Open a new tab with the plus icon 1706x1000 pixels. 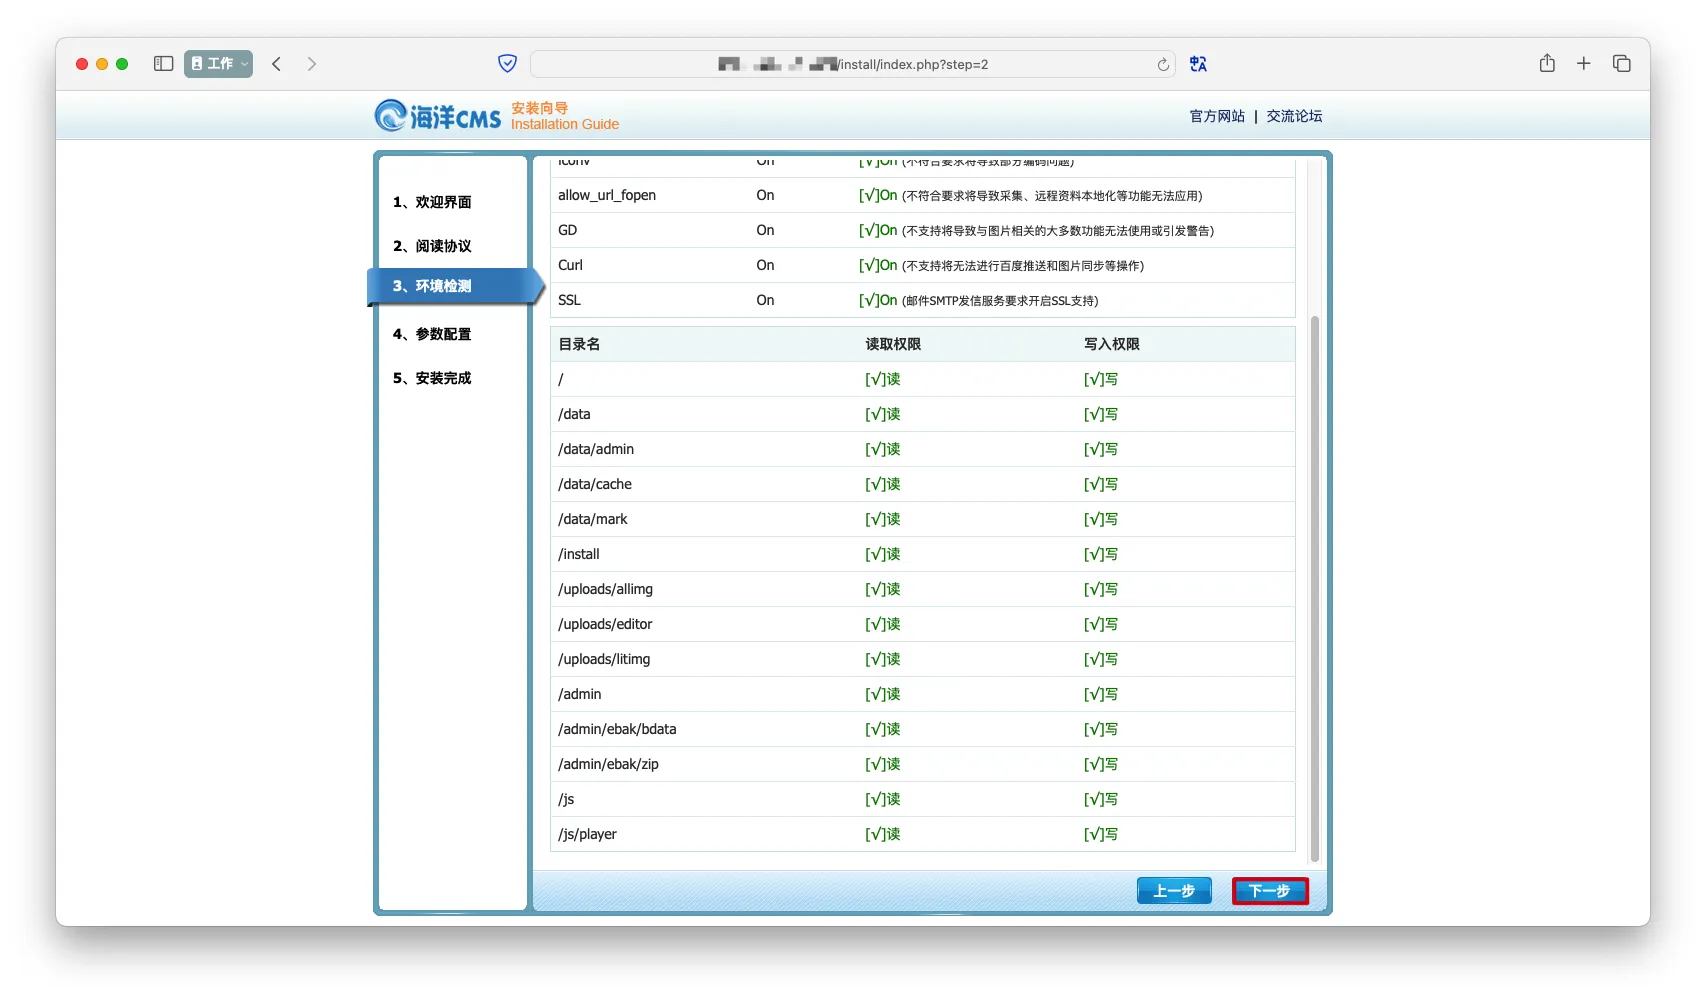[1584, 64]
